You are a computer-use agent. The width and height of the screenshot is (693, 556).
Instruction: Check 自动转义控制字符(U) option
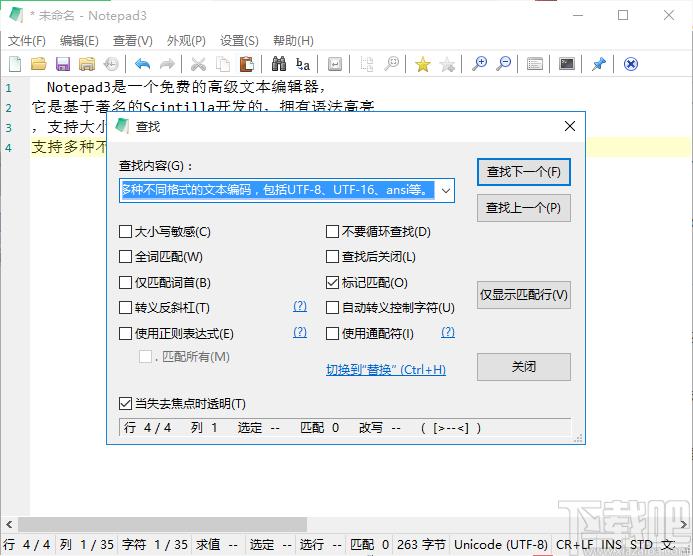[x=332, y=308]
